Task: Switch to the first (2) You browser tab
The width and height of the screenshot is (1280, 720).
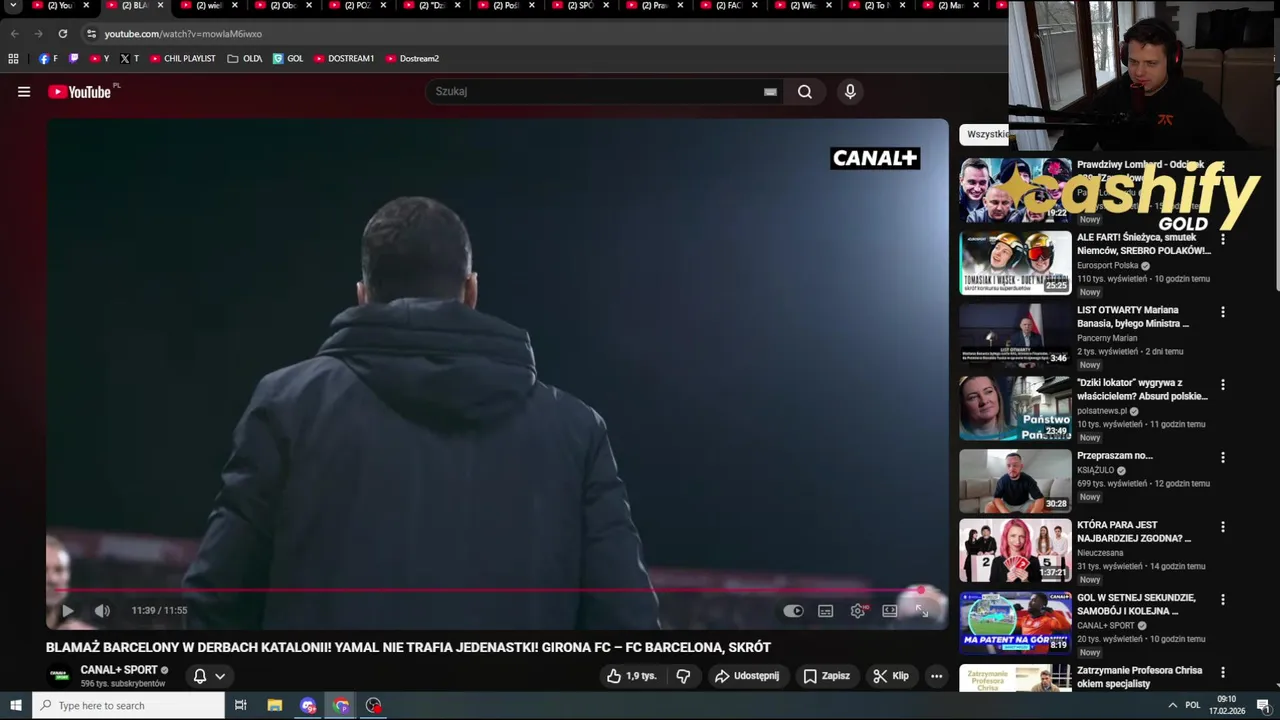Action: point(58,6)
